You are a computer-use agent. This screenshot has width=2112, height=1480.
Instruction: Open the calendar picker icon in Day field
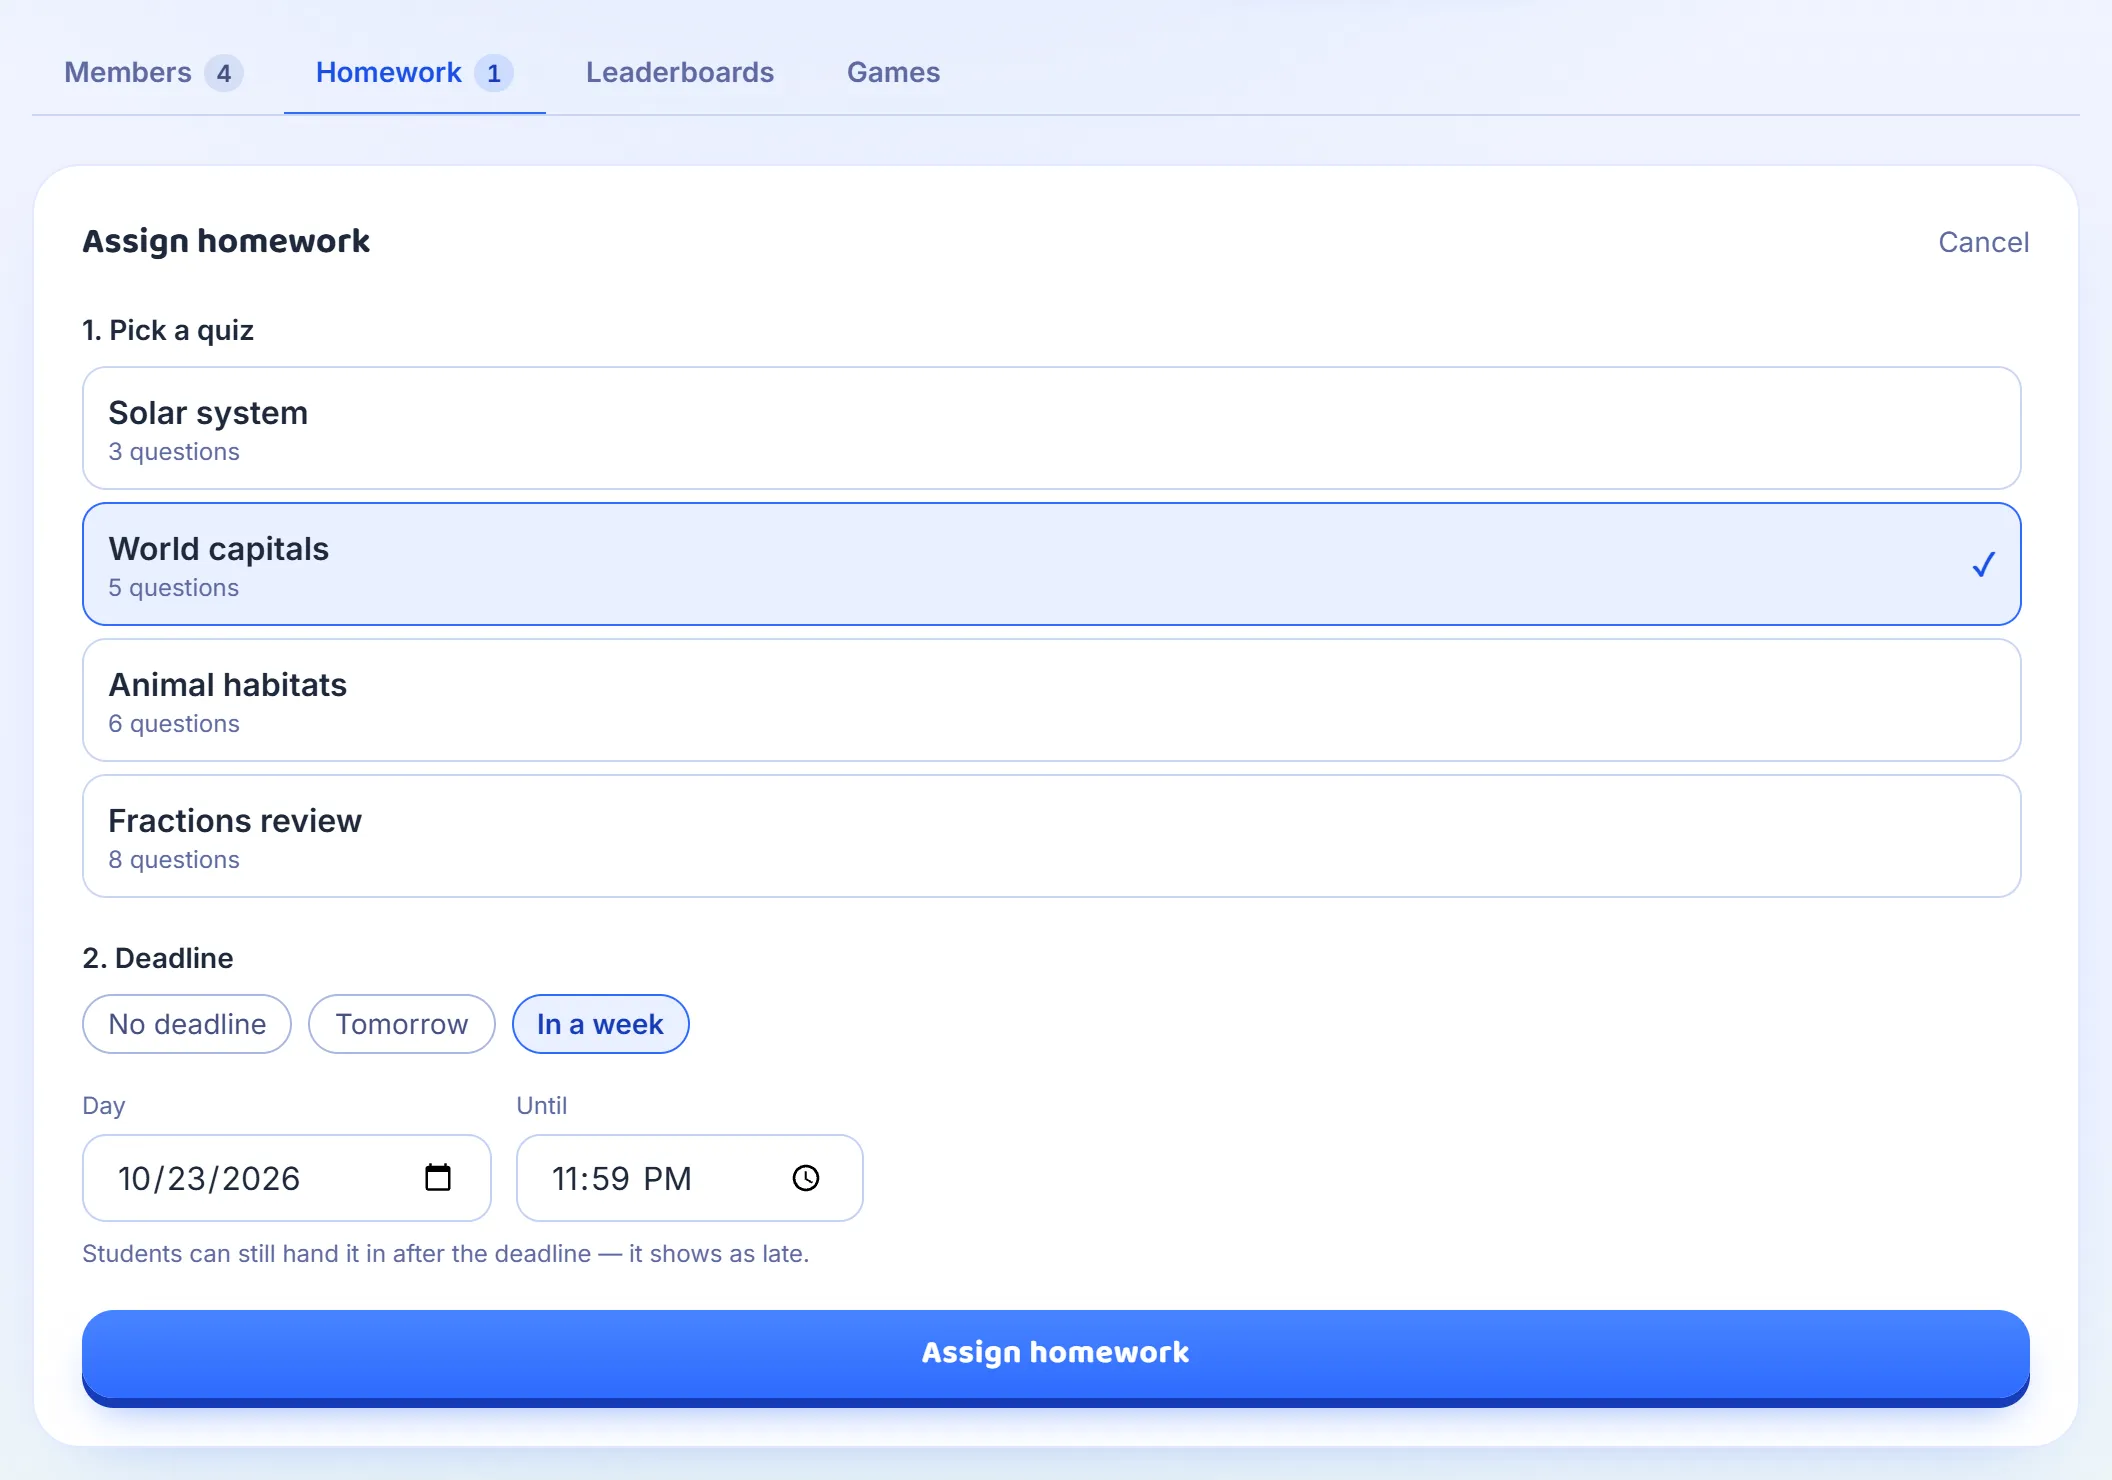[438, 1177]
